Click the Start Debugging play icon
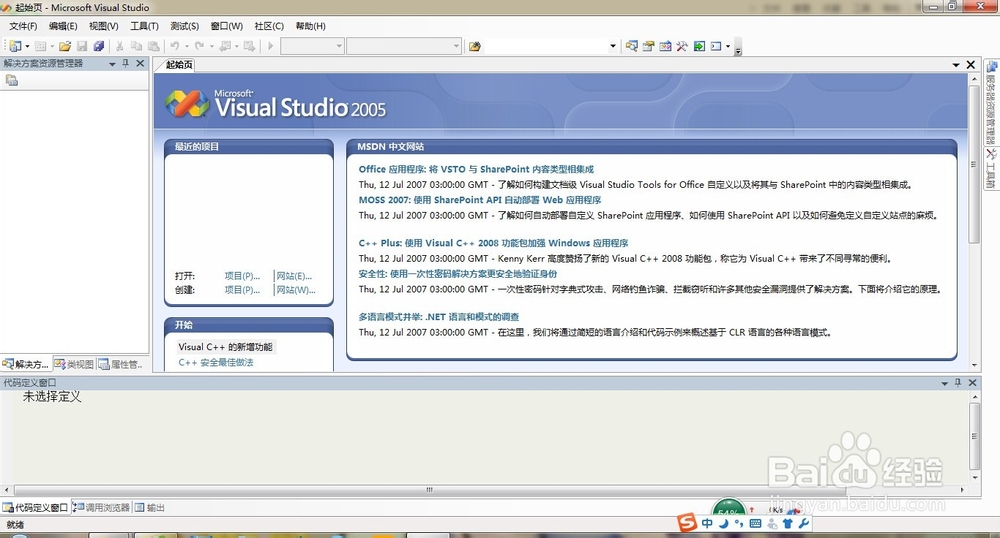Image resolution: width=1000 pixels, height=538 pixels. point(270,46)
